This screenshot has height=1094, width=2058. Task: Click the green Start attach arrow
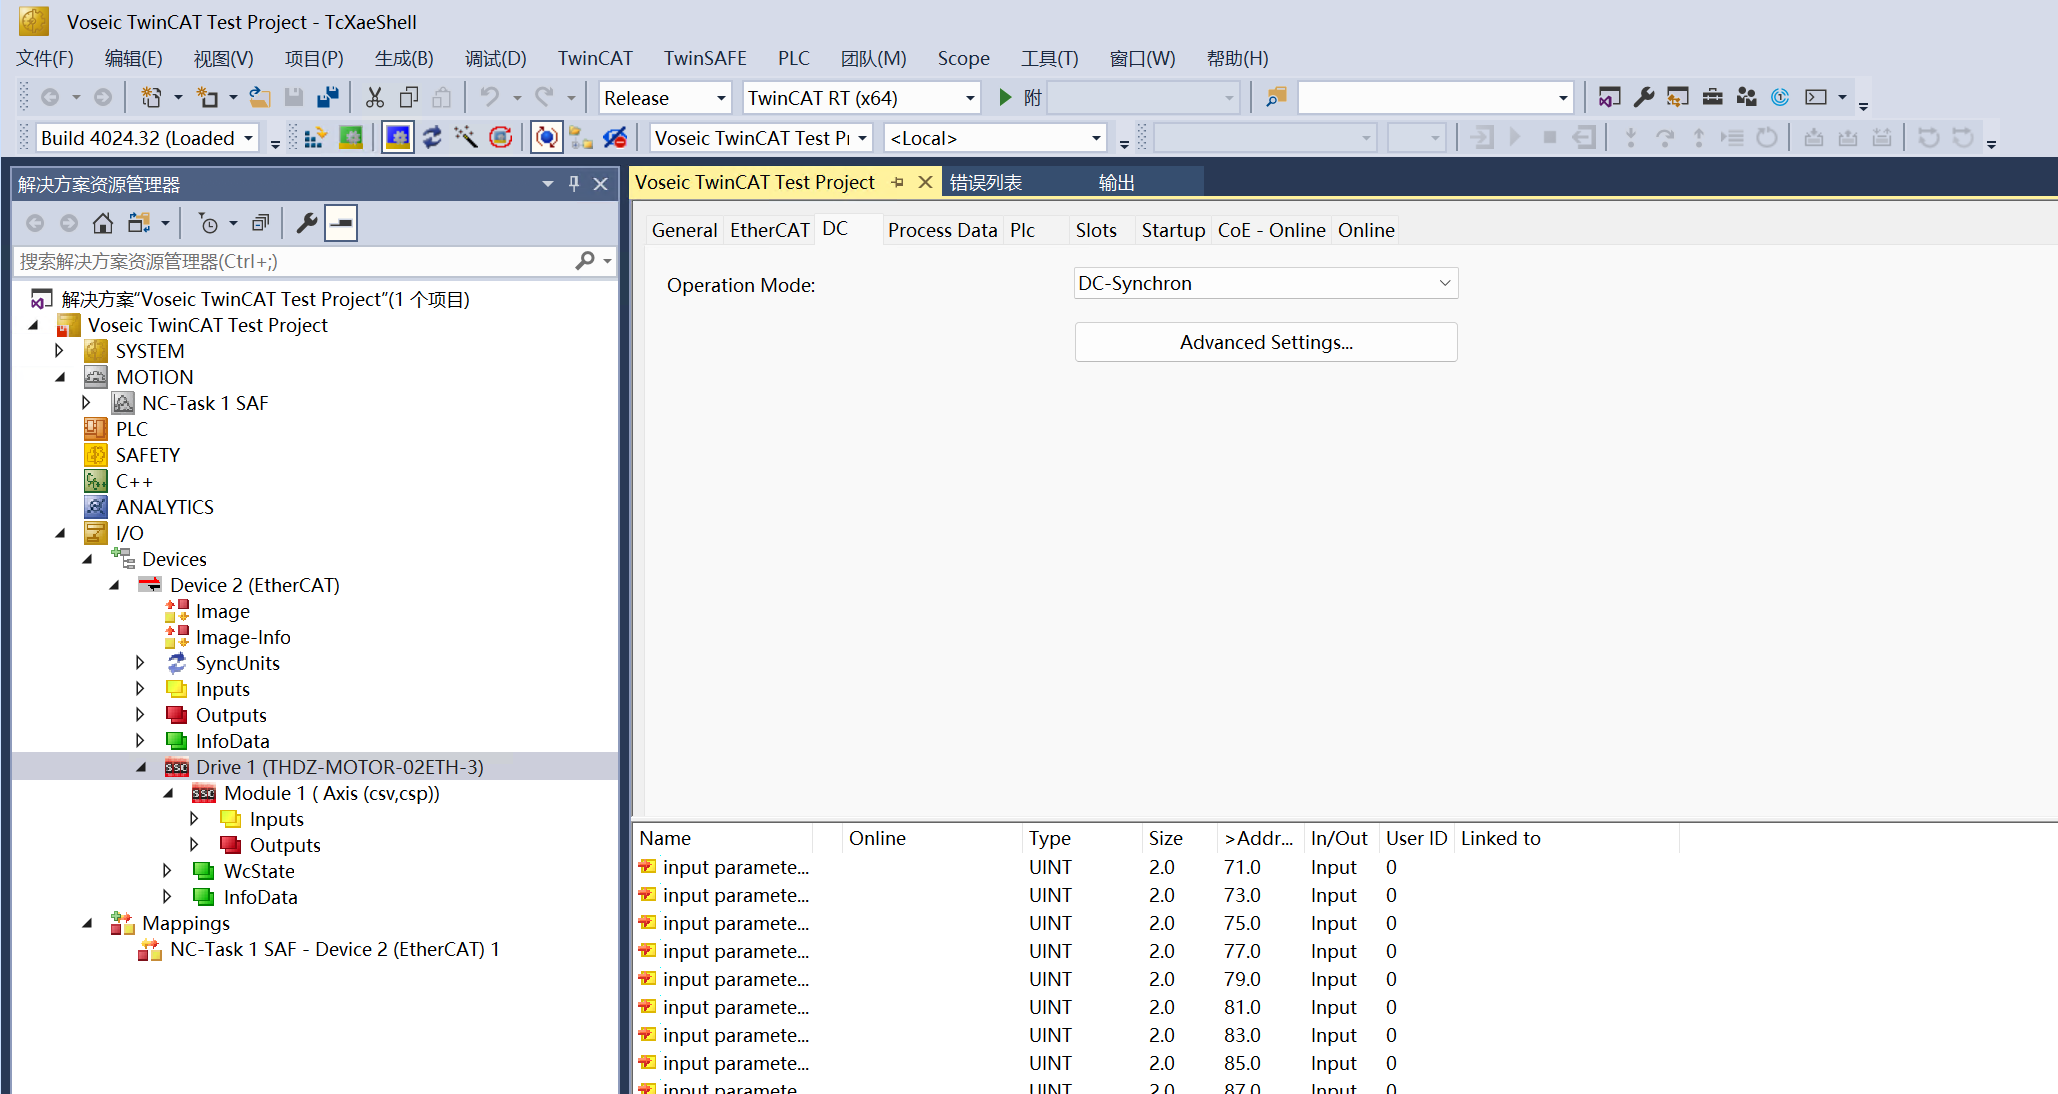(x=1005, y=98)
